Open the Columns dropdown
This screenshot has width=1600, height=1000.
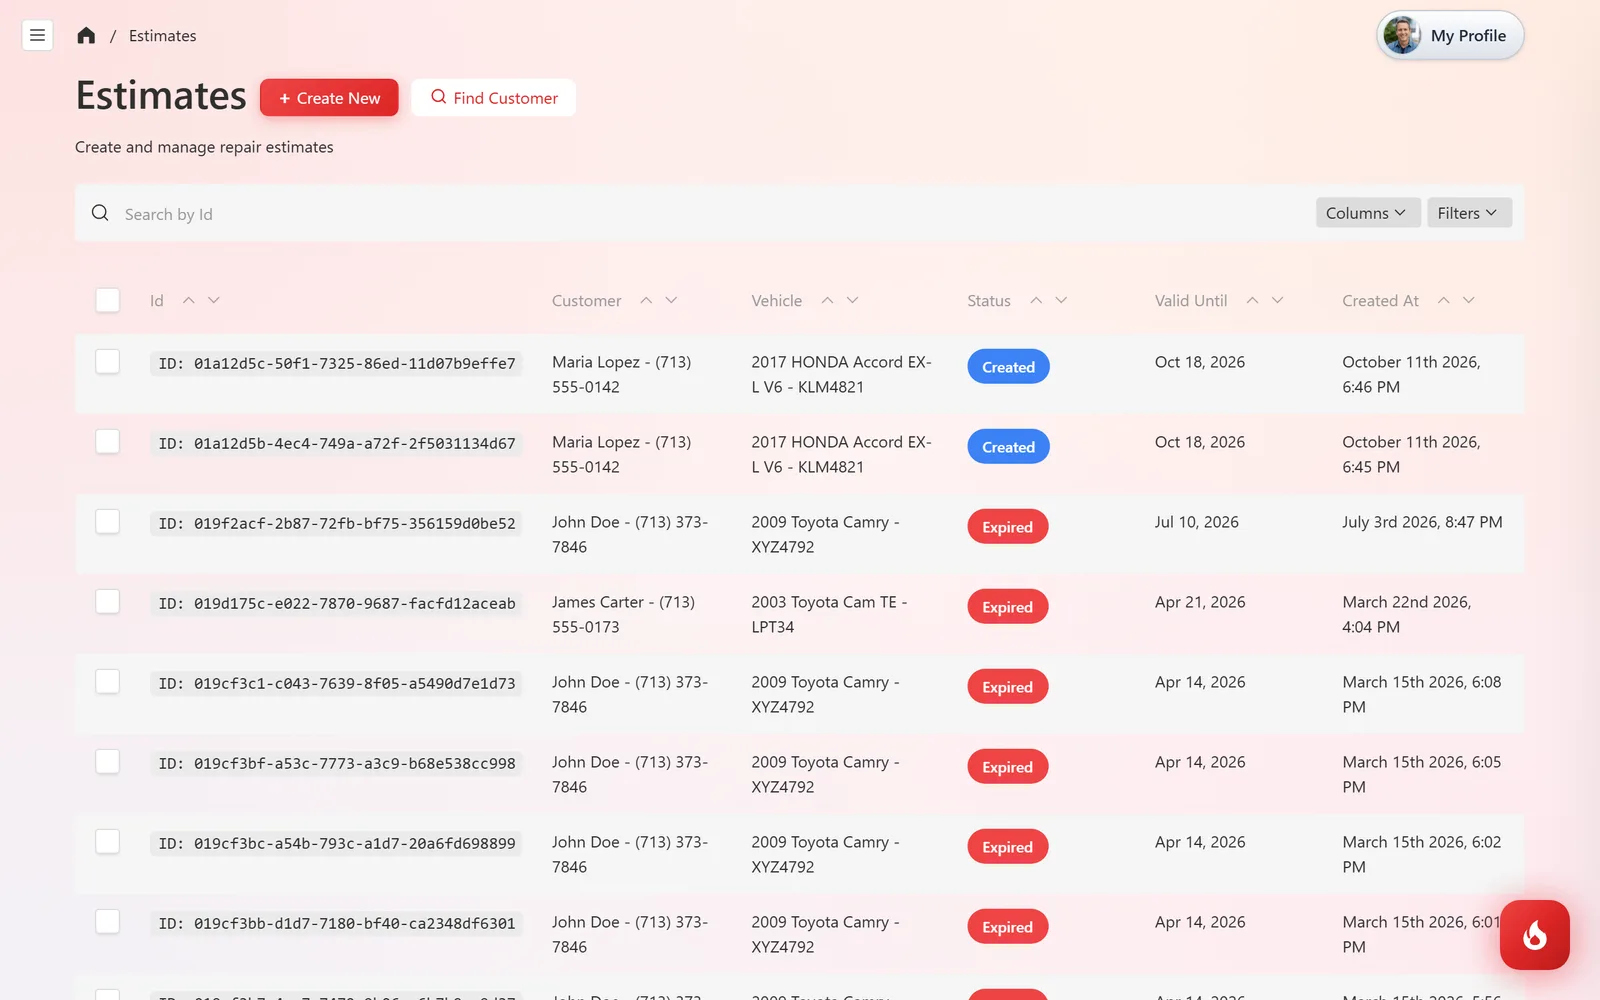click(1367, 213)
